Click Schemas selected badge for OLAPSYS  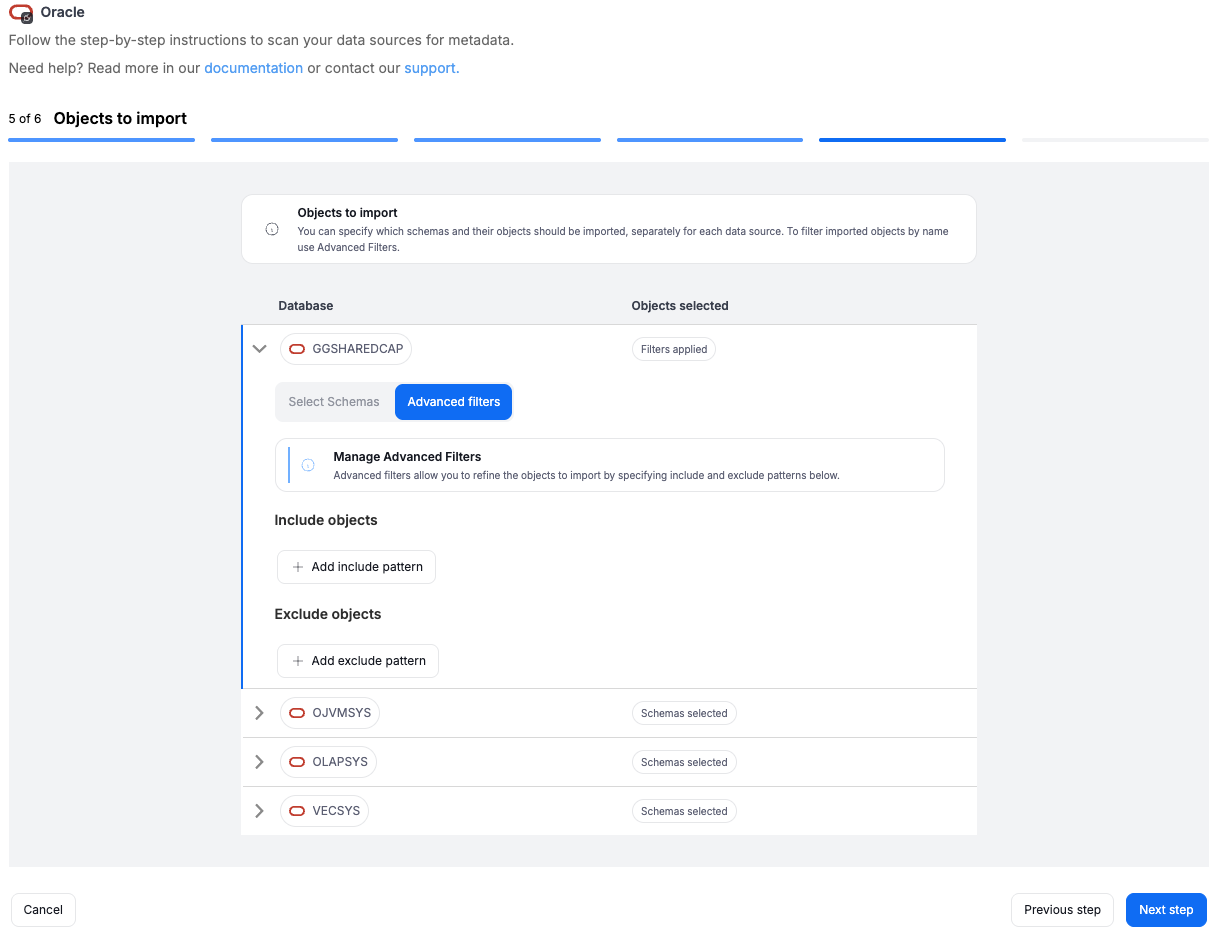(684, 762)
